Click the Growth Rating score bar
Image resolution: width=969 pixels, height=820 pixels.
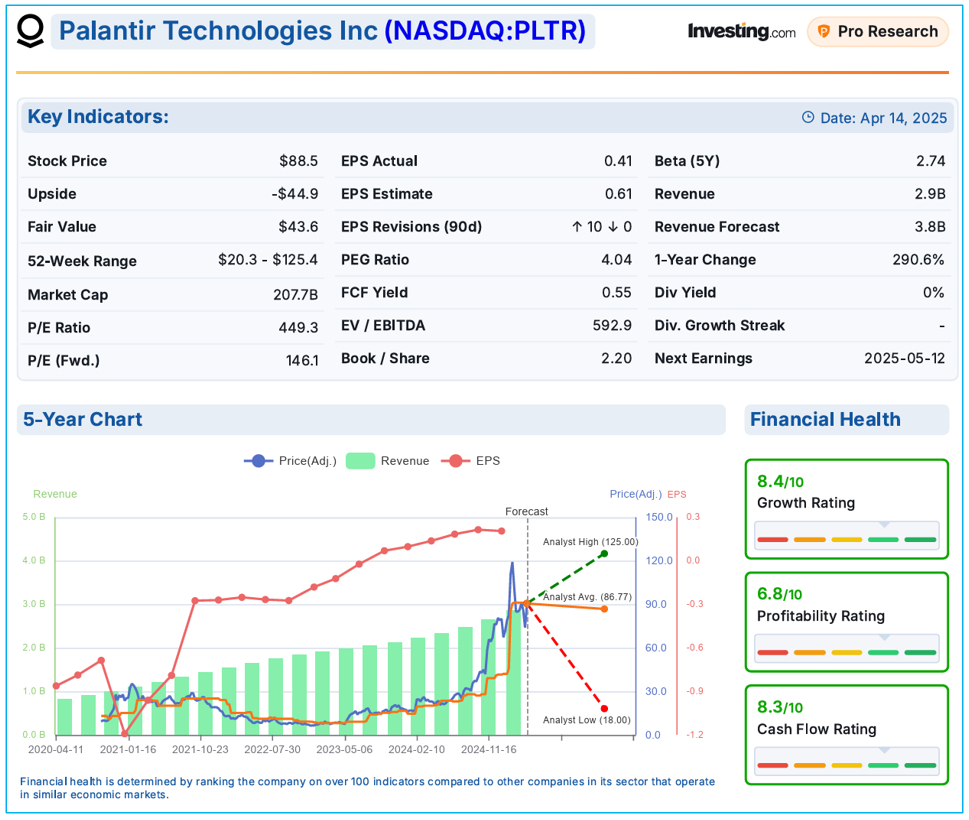pyautogui.click(x=847, y=536)
